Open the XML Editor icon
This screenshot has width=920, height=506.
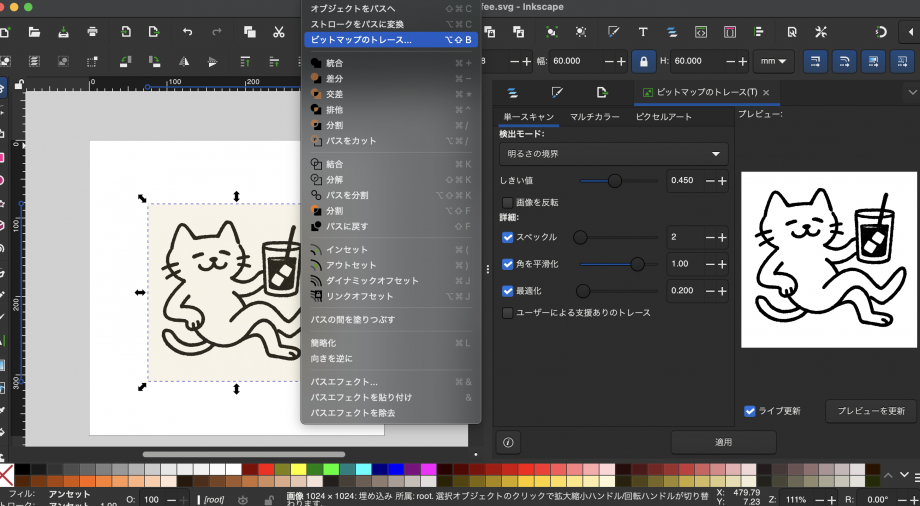coord(702,32)
